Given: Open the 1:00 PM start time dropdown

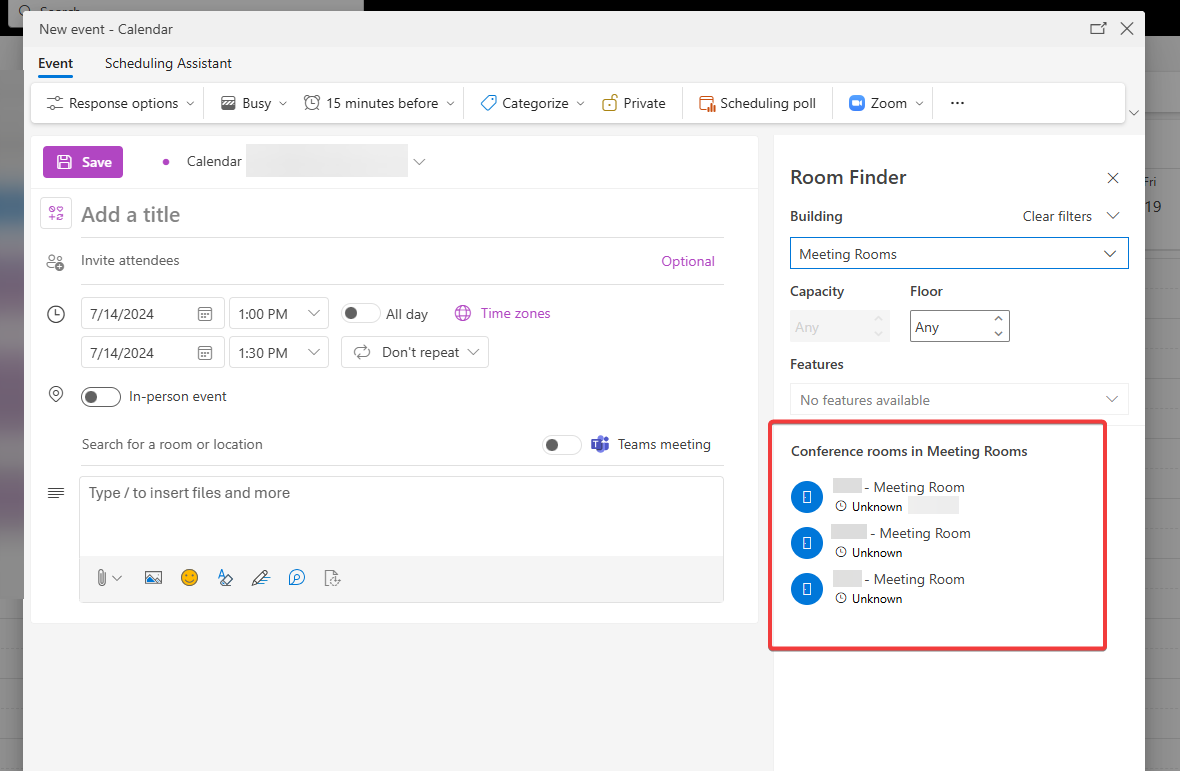Looking at the screenshot, I should (278, 314).
